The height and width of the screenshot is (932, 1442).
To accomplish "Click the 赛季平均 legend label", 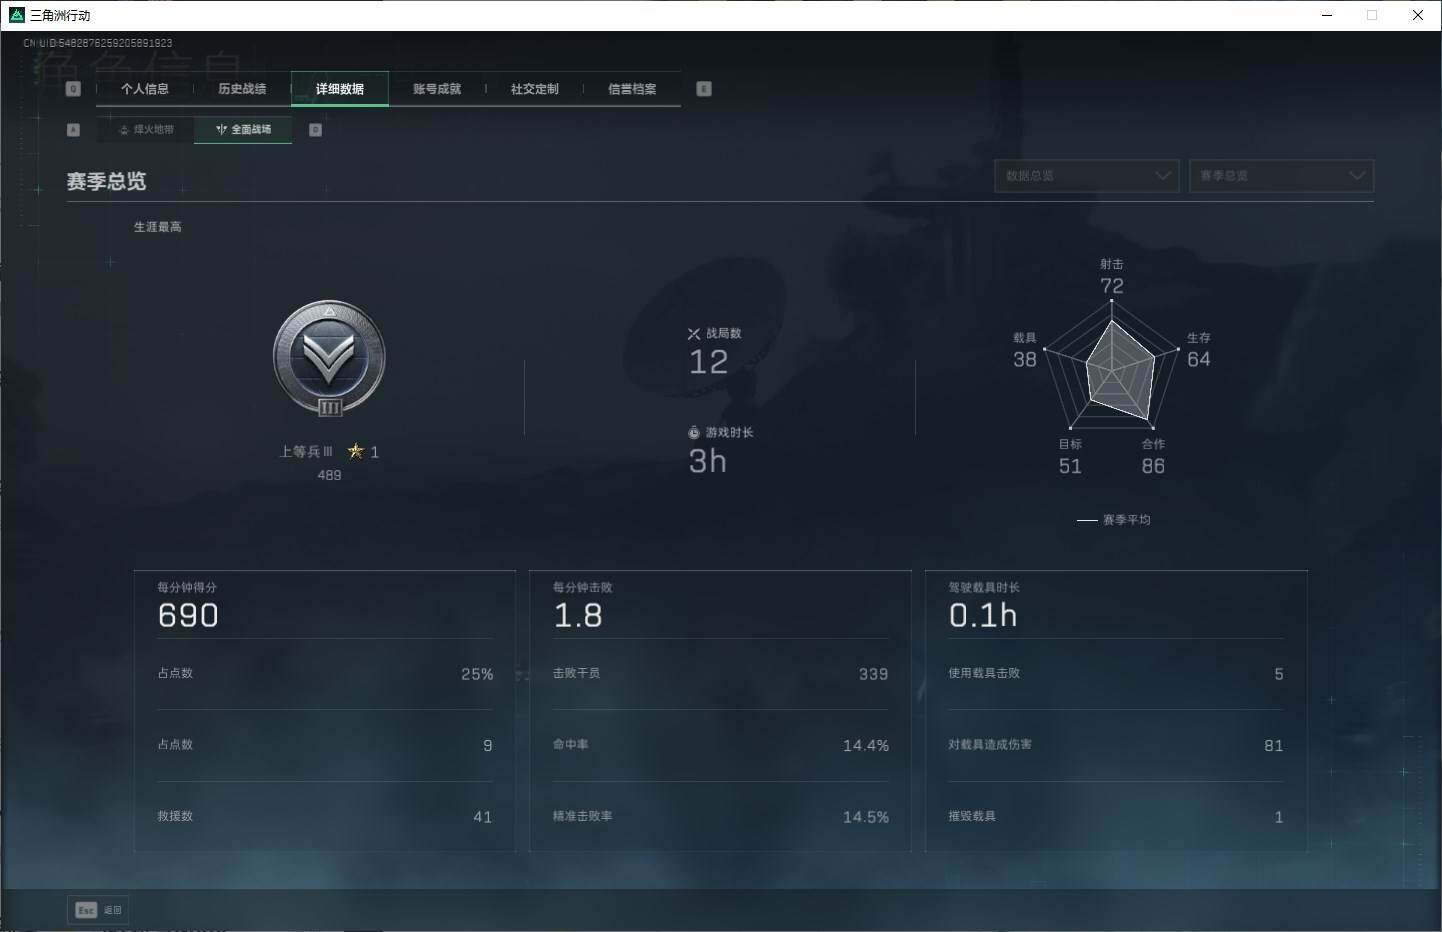I will (1126, 520).
